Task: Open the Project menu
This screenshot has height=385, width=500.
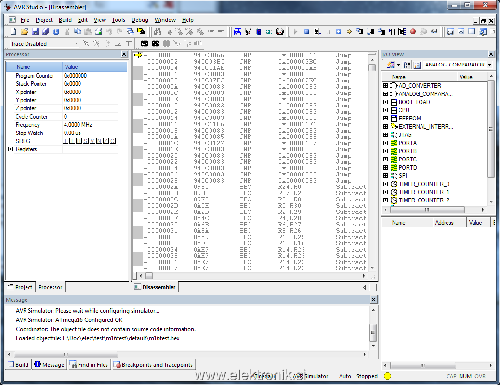Action: pyautogui.click(x=44, y=20)
